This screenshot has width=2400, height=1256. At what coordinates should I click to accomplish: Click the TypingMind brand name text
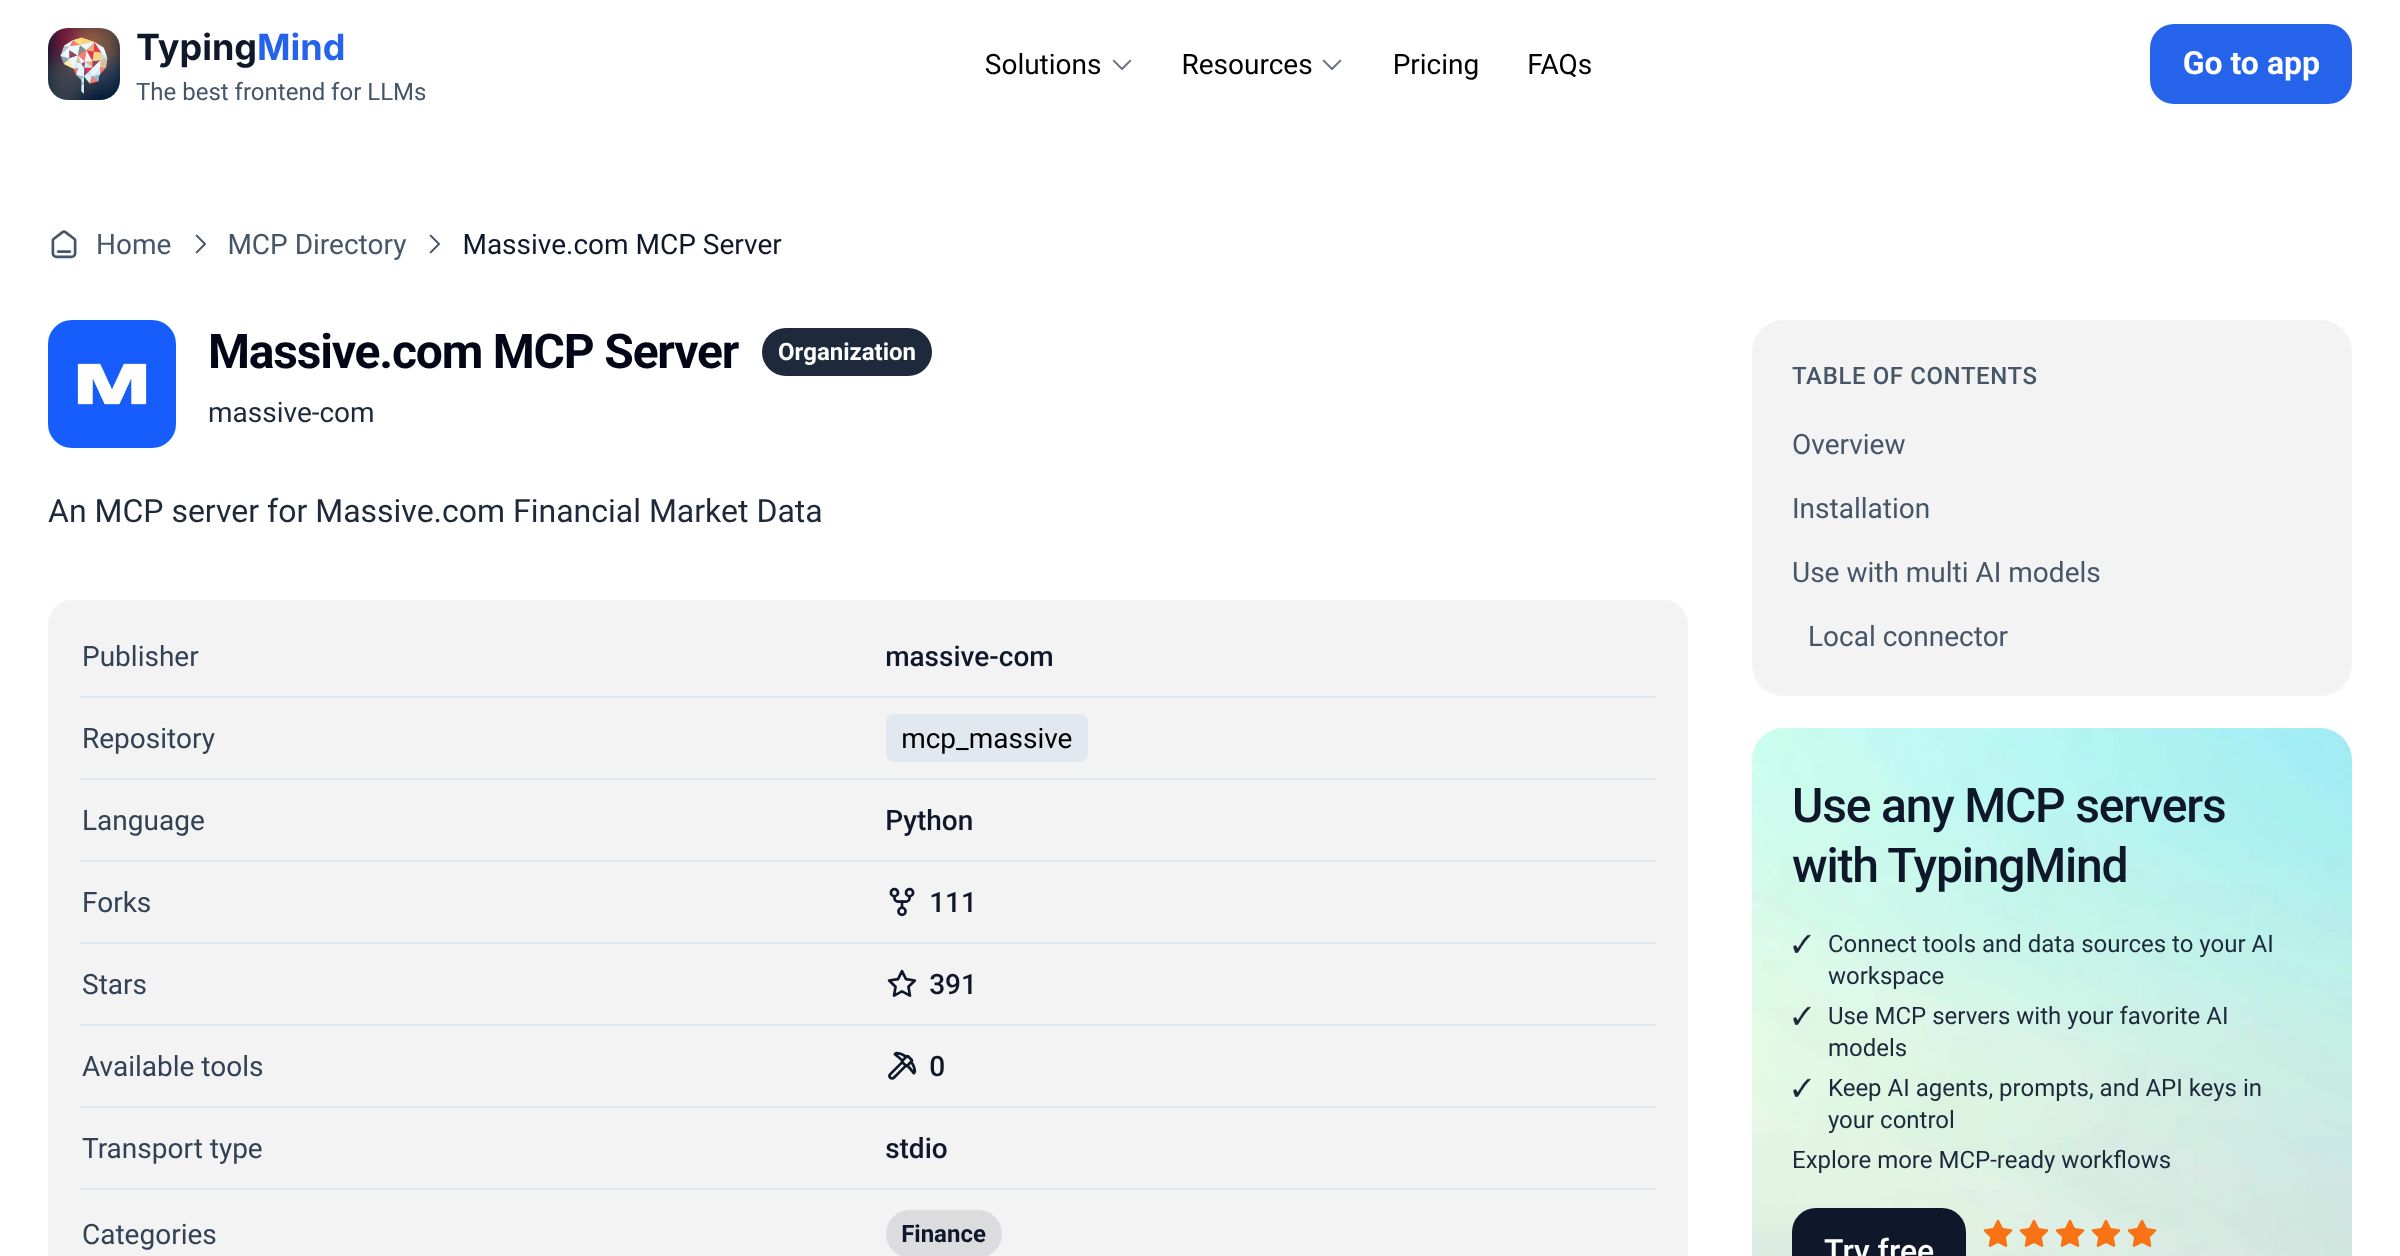point(240,47)
